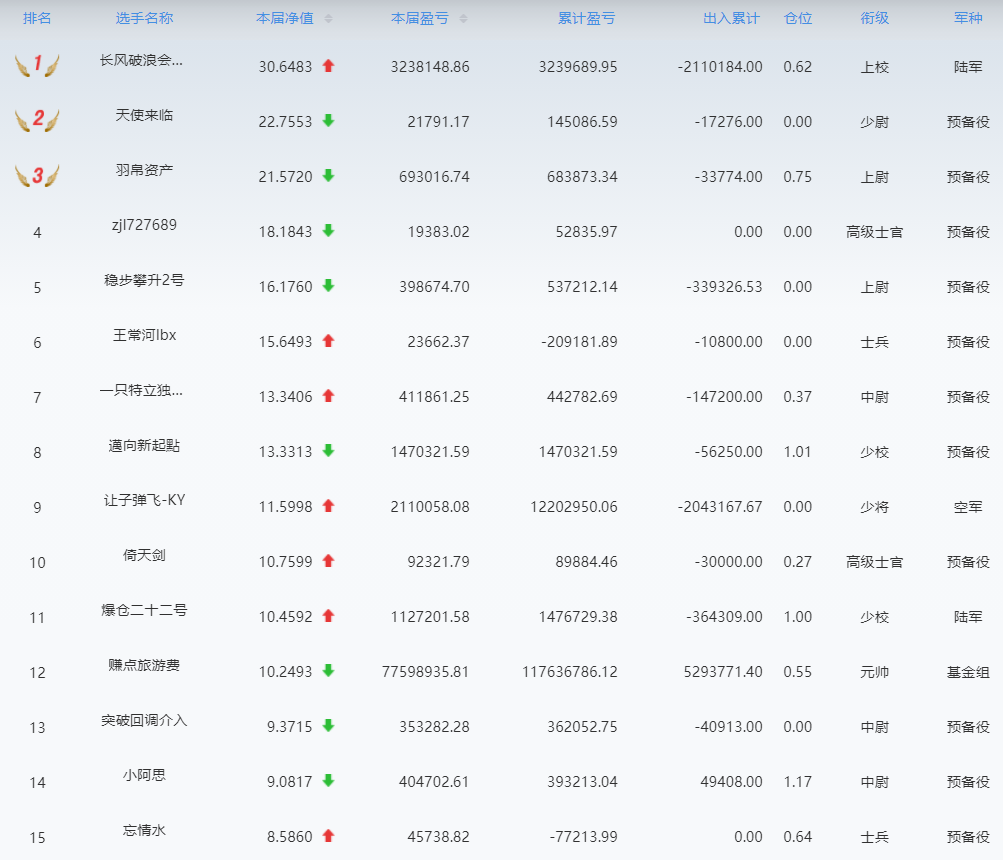Image resolution: width=1003 pixels, height=860 pixels.
Task: Click red up arrow beside 10.7599
Action: pyautogui.click(x=329, y=561)
